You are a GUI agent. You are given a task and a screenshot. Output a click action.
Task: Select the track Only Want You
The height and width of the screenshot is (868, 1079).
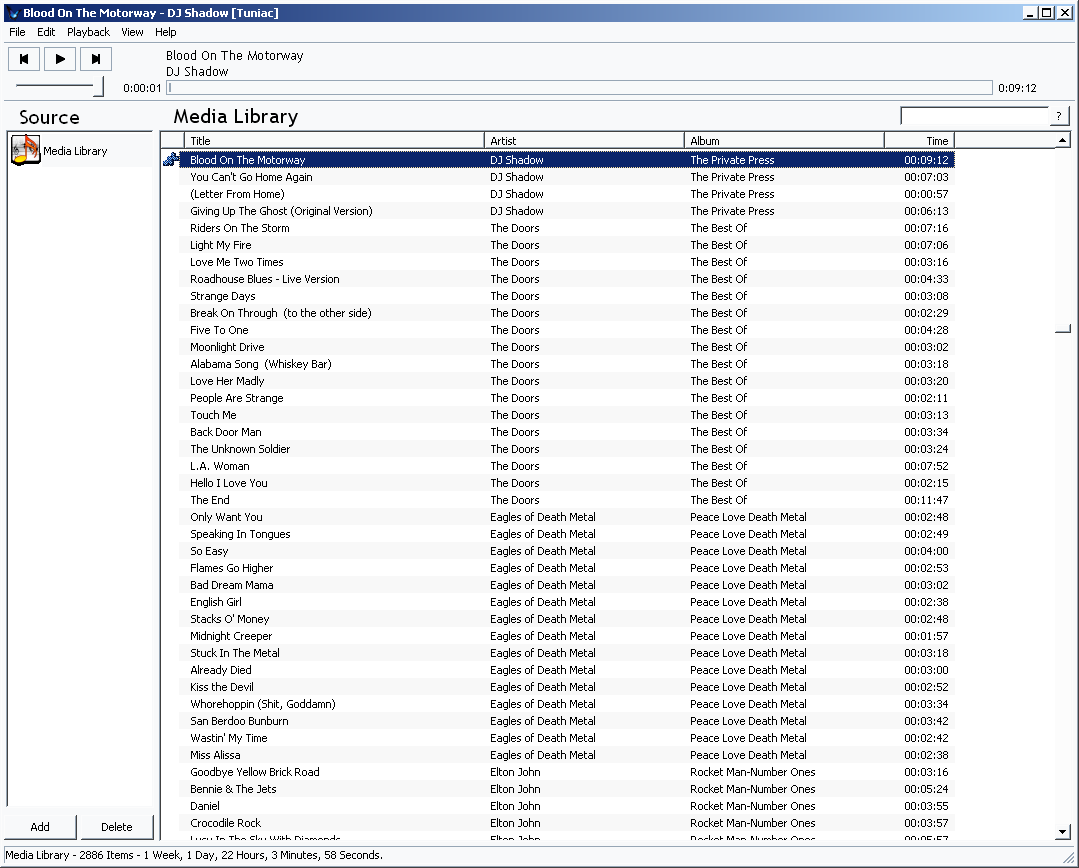tap(568, 517)
